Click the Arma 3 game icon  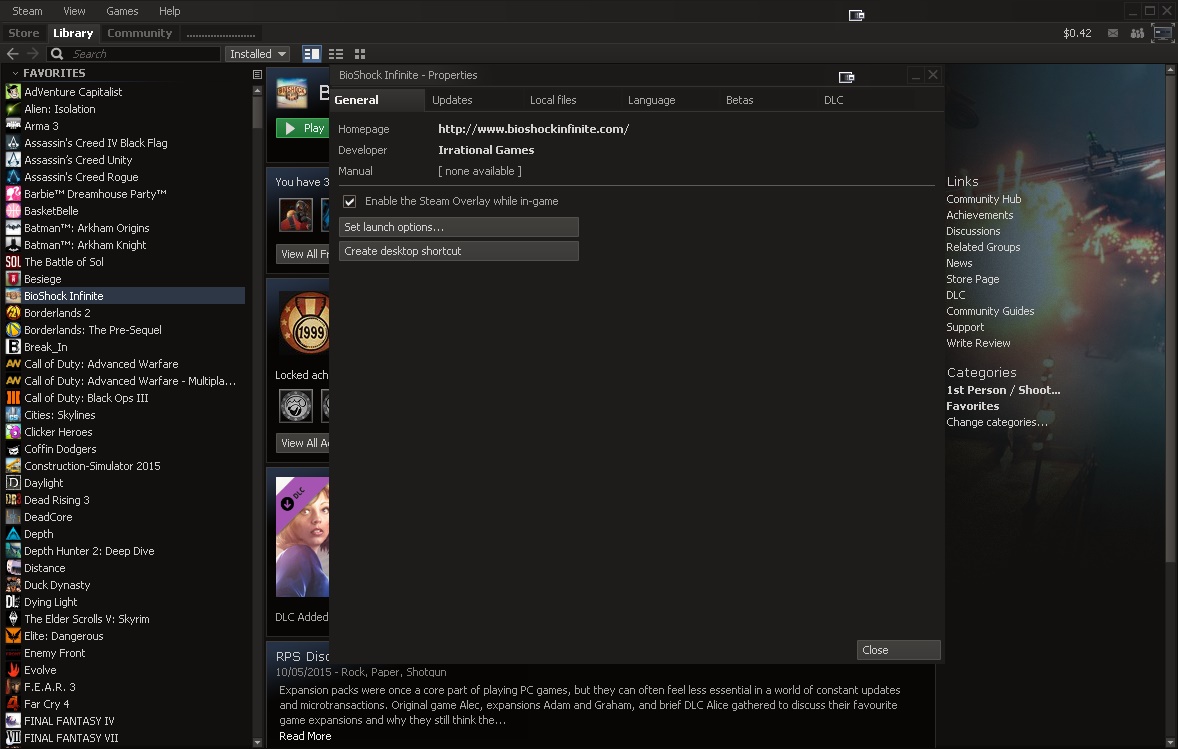pyautogui.click(x=13, y=125)
